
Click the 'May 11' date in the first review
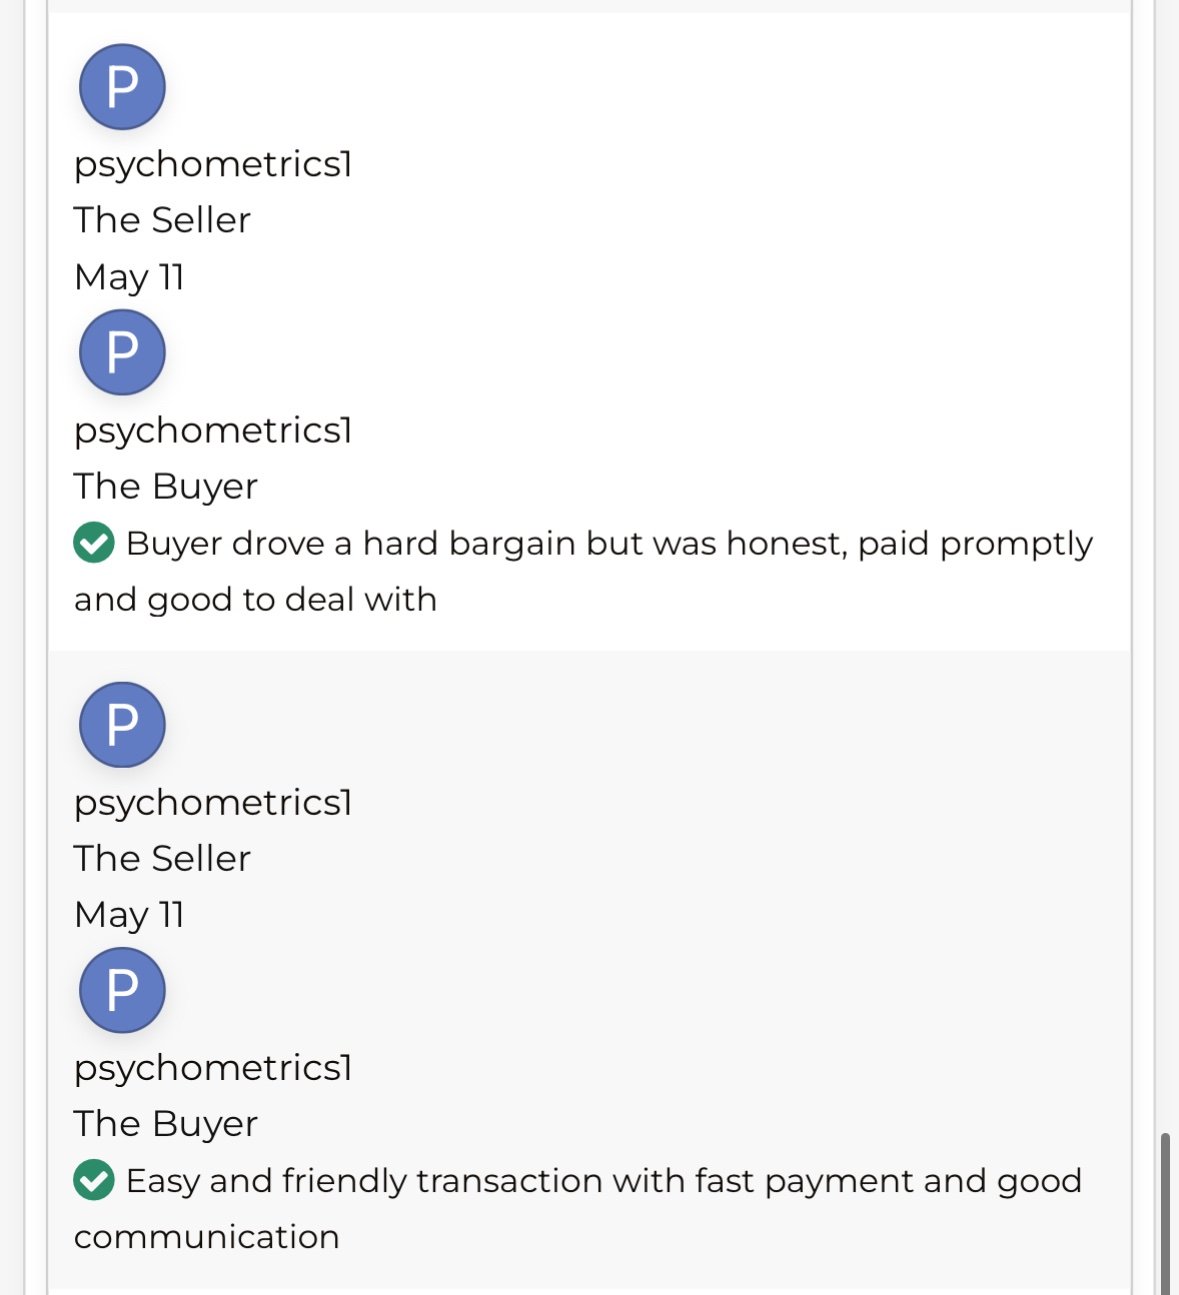pos(129,277)
